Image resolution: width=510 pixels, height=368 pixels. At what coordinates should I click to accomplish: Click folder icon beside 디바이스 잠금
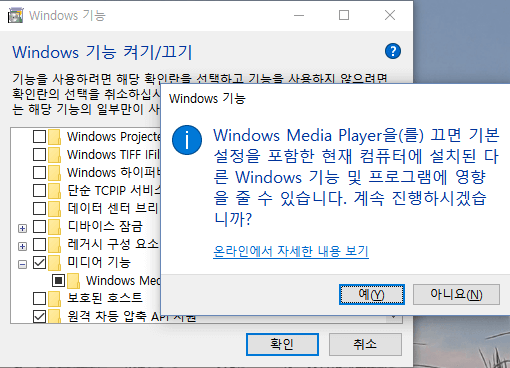point(54,227)
